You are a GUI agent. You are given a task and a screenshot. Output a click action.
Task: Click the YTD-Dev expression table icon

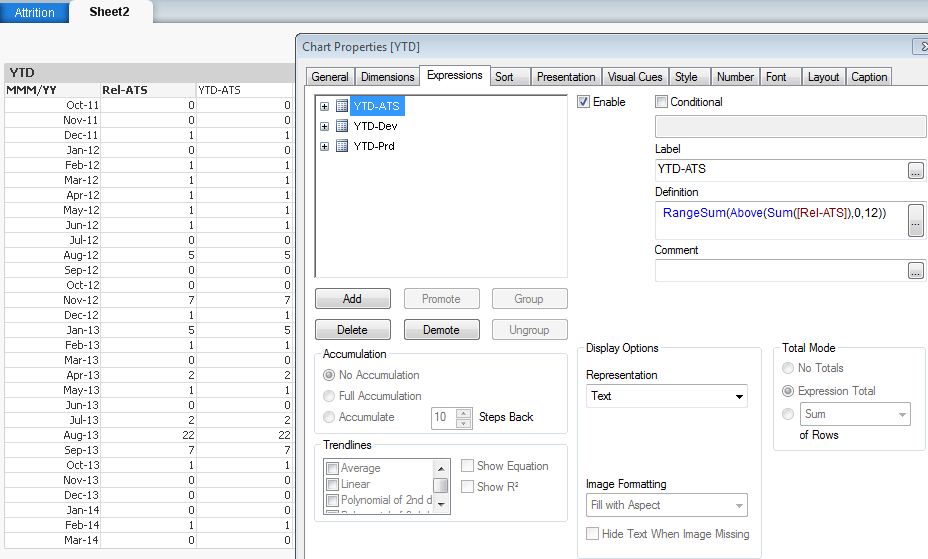click(x=341, y=126)
